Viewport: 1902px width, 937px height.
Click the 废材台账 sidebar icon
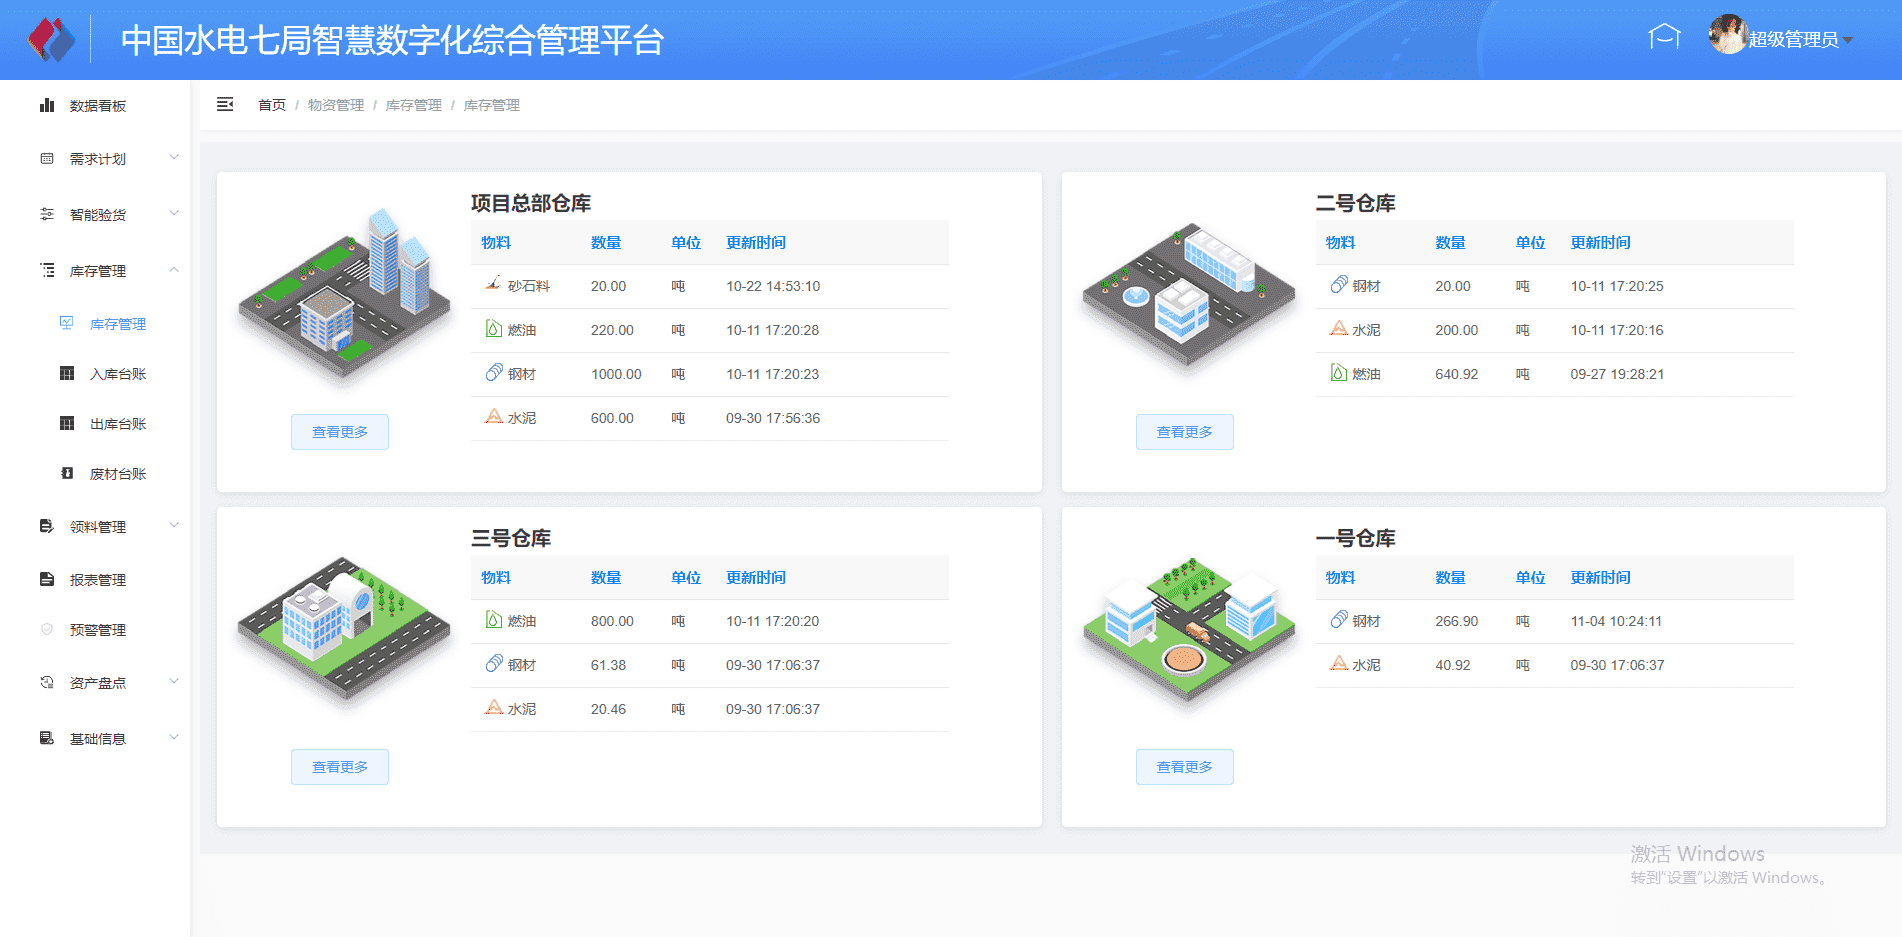tap(67, 474)
